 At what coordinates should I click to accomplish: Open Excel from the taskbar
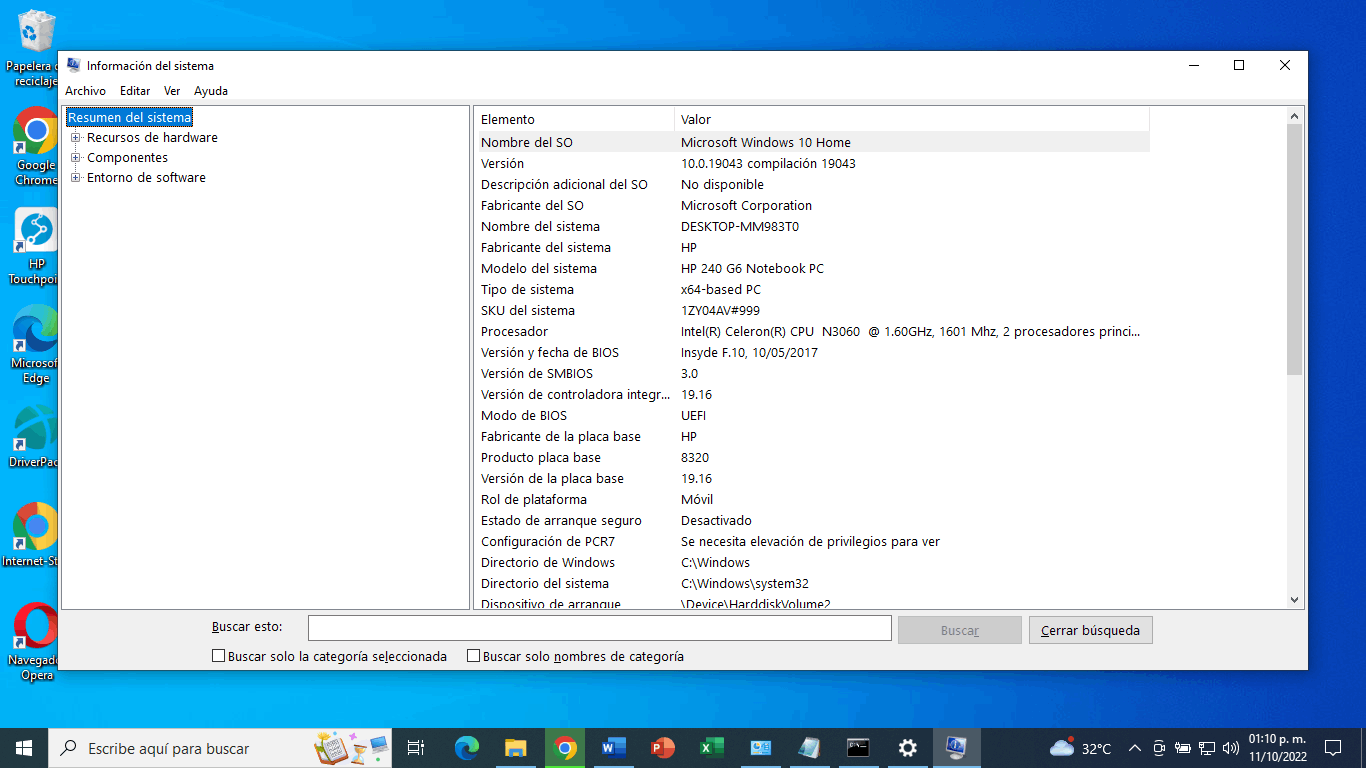click(x=712, y=748)
